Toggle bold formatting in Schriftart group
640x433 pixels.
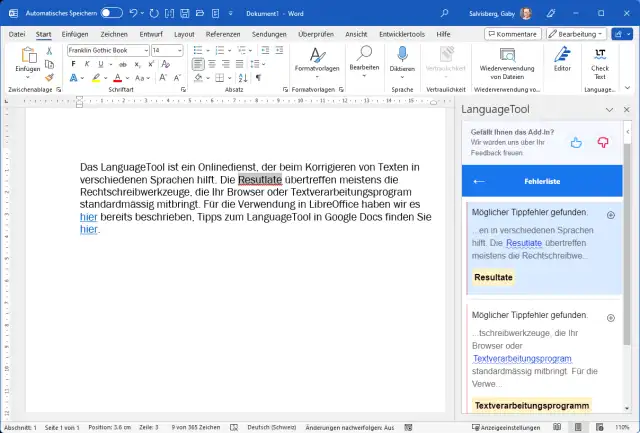point(73,64)
